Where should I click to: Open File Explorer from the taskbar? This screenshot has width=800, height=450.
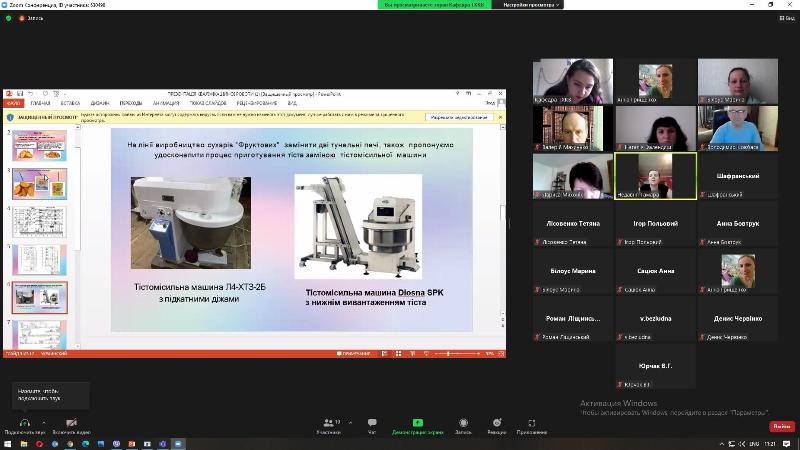(x=23, y=444)
